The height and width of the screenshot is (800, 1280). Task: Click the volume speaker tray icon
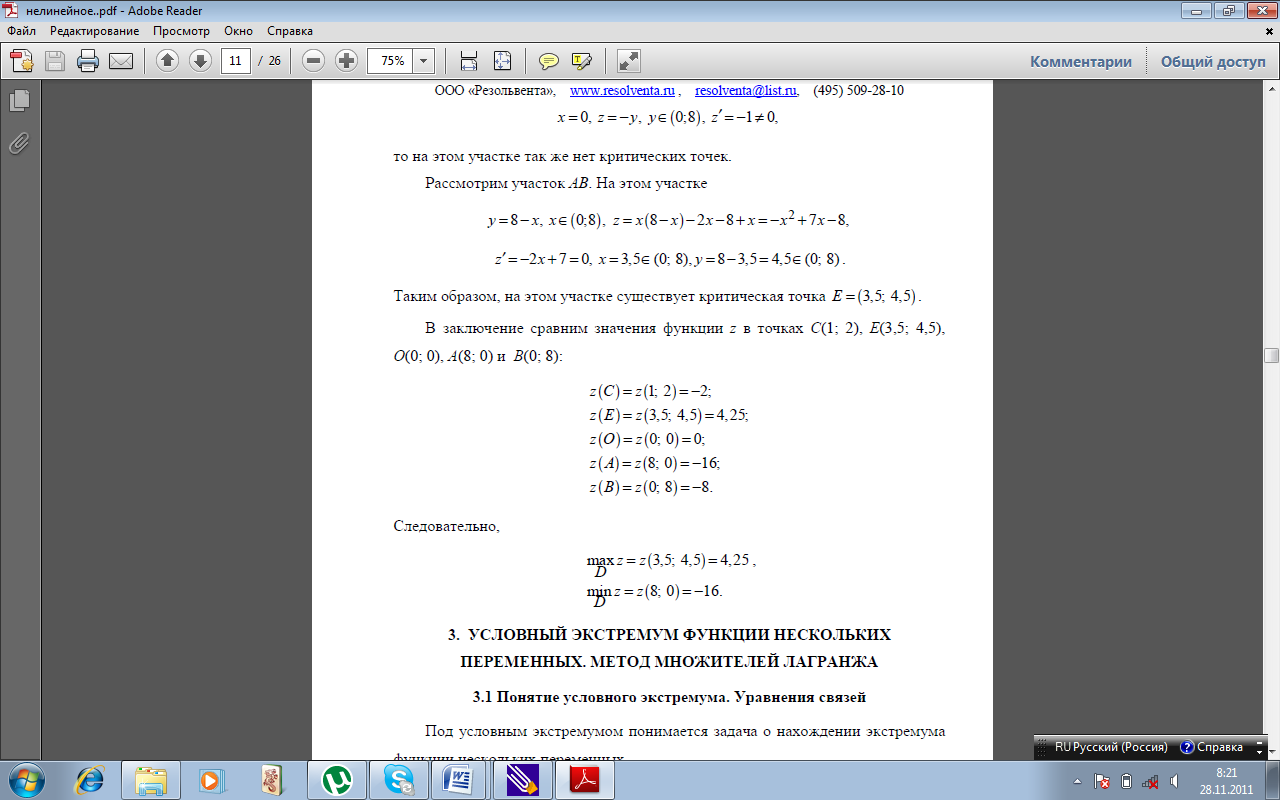click(x=1174, y=781)
